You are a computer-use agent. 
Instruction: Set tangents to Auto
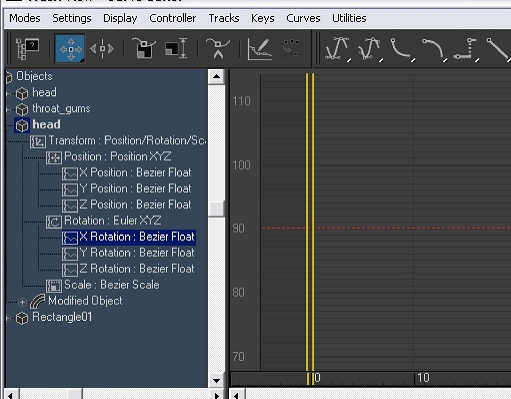point(338,49)
